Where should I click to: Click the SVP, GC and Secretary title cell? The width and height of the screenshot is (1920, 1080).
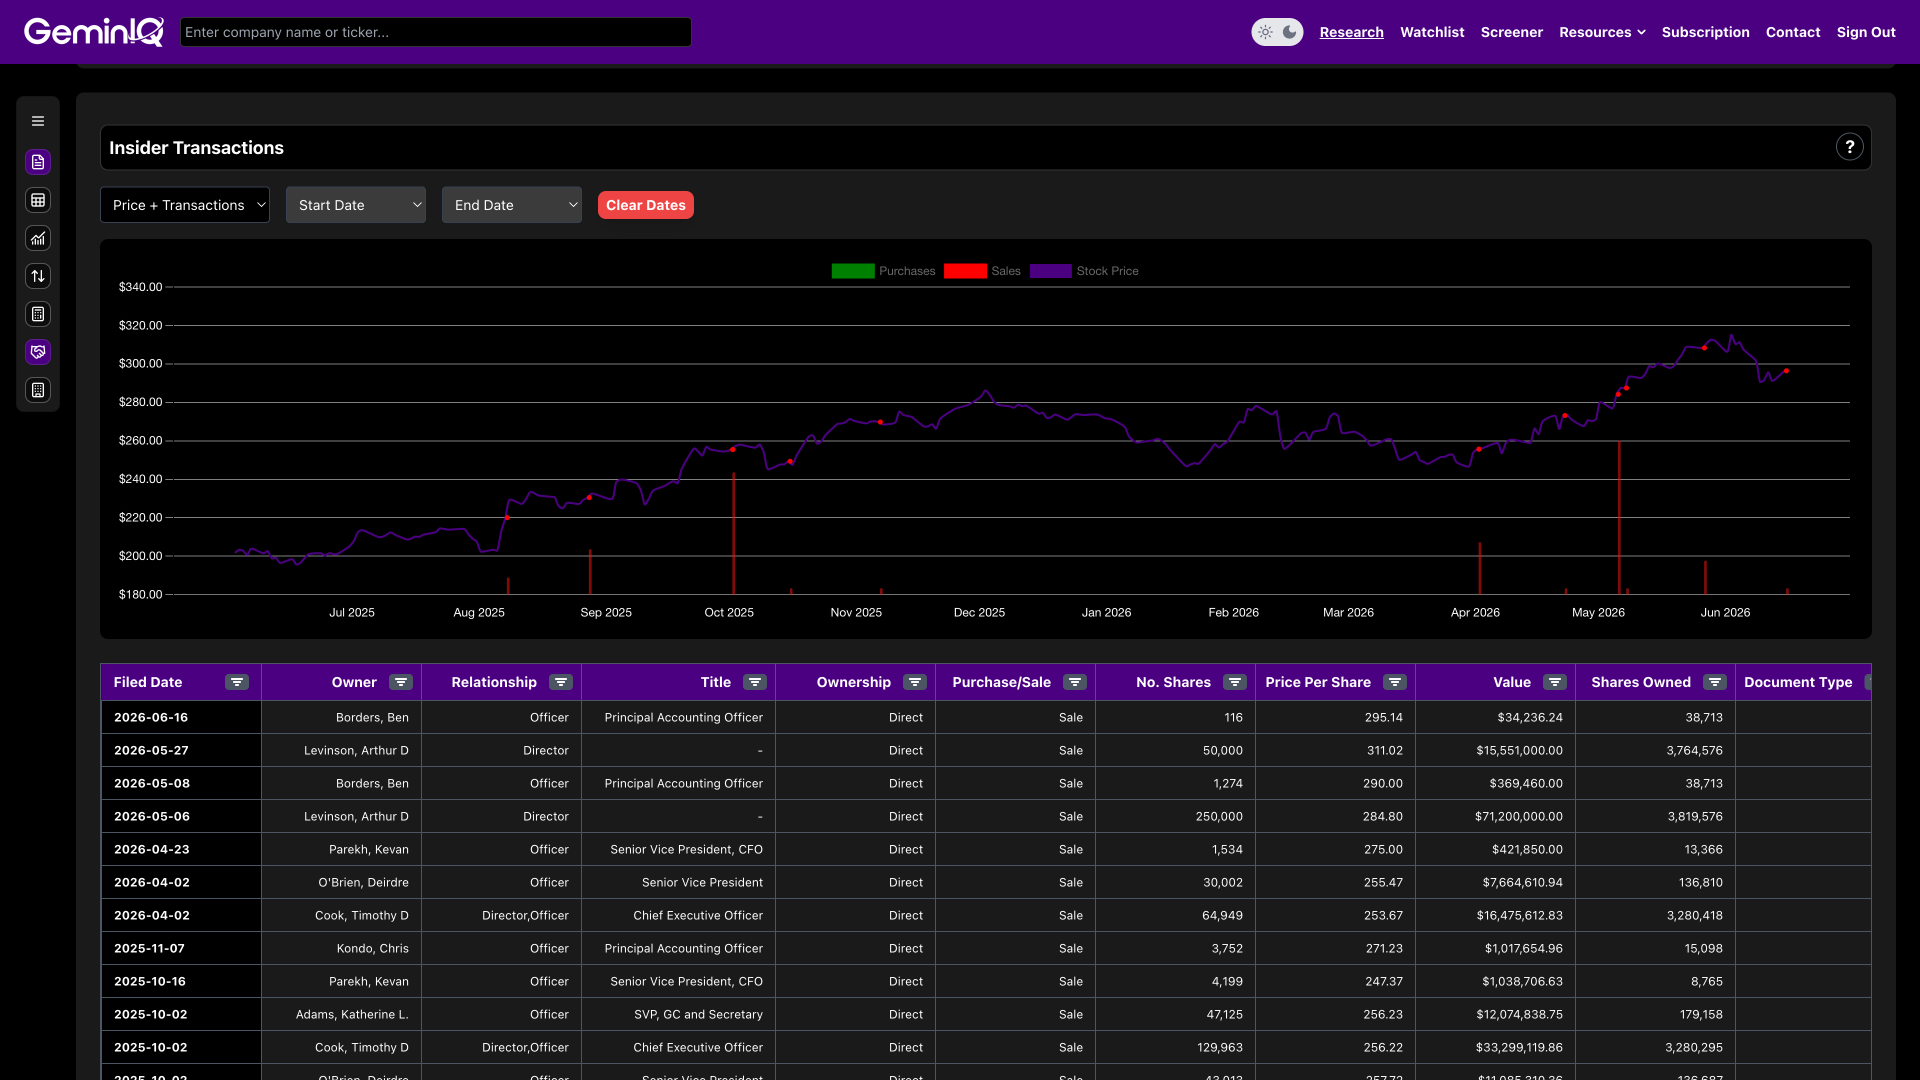coord(678,1014)
